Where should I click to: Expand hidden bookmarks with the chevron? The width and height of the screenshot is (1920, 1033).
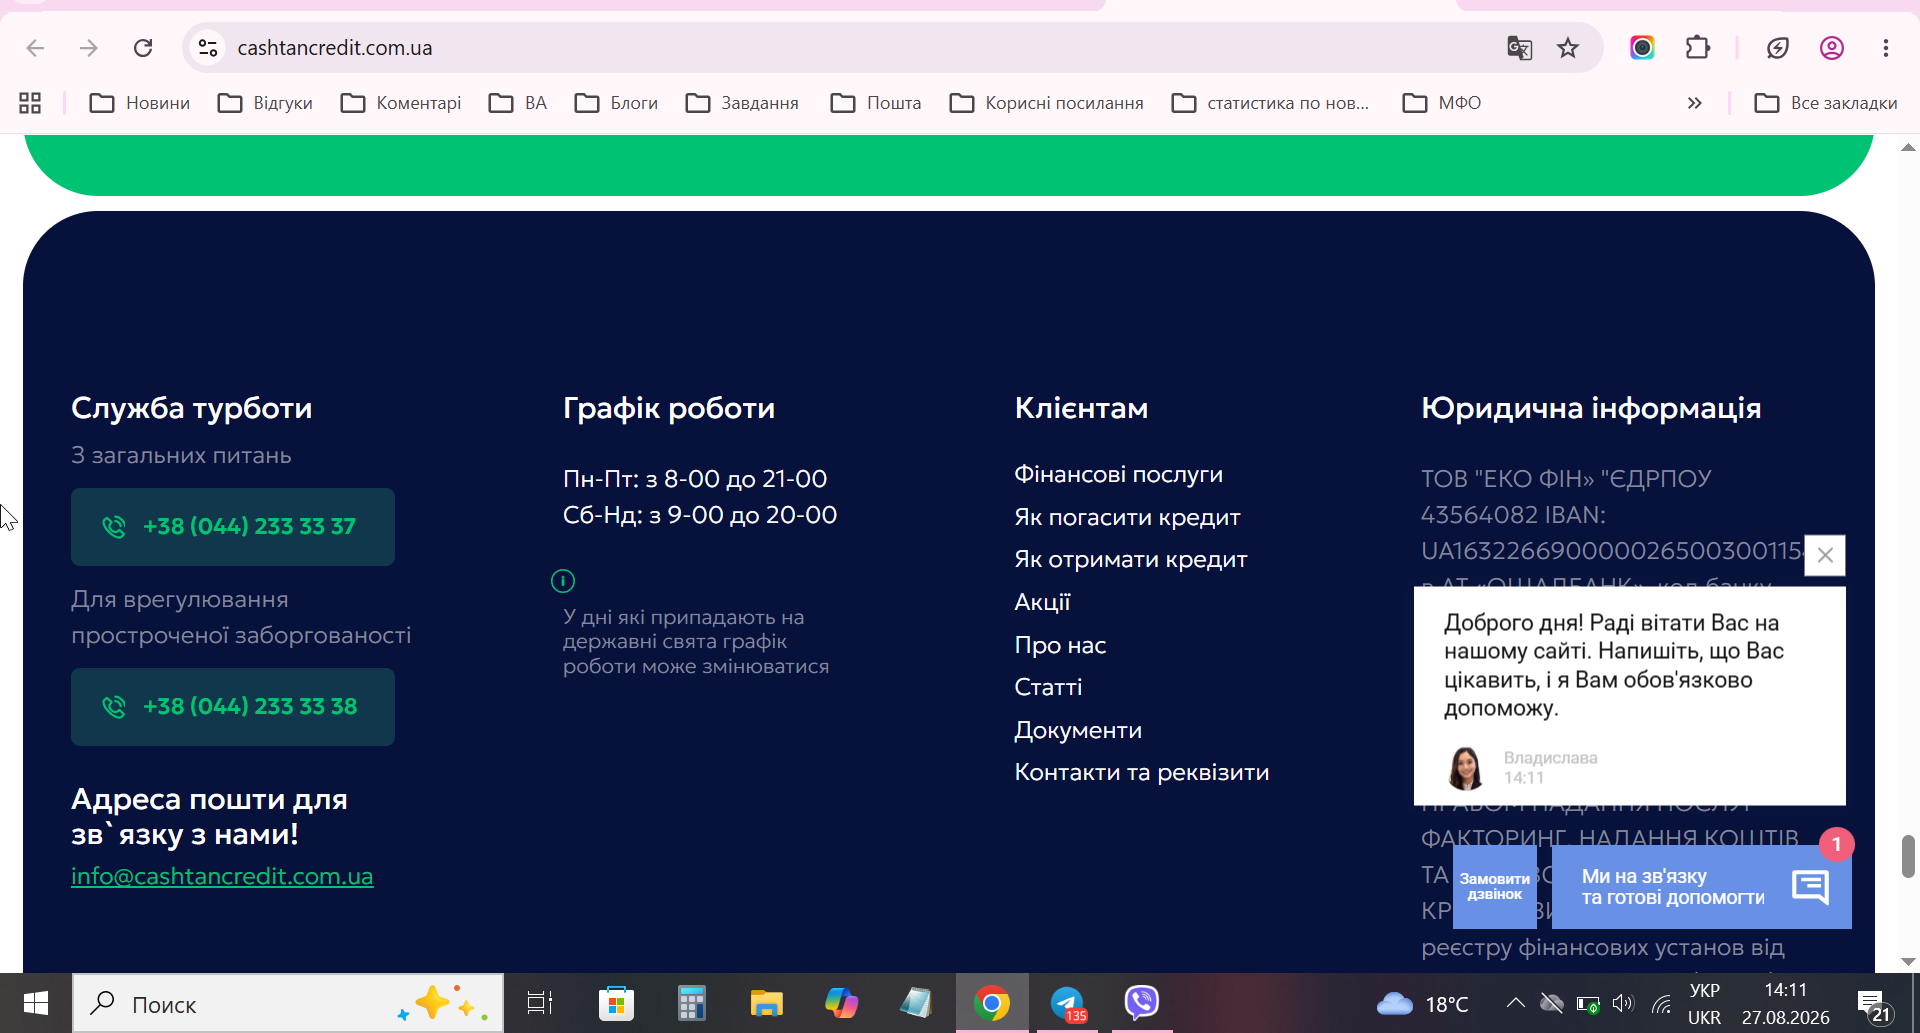point(1694,103)
